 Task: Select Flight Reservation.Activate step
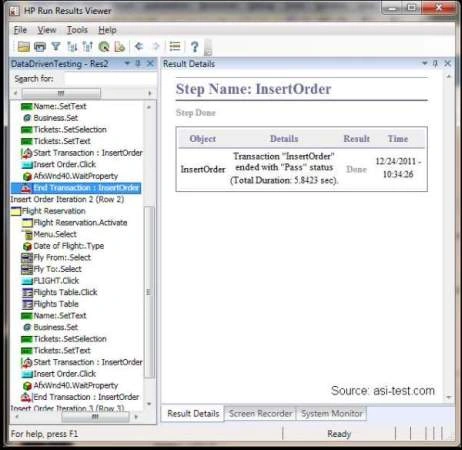coord(74,223)
